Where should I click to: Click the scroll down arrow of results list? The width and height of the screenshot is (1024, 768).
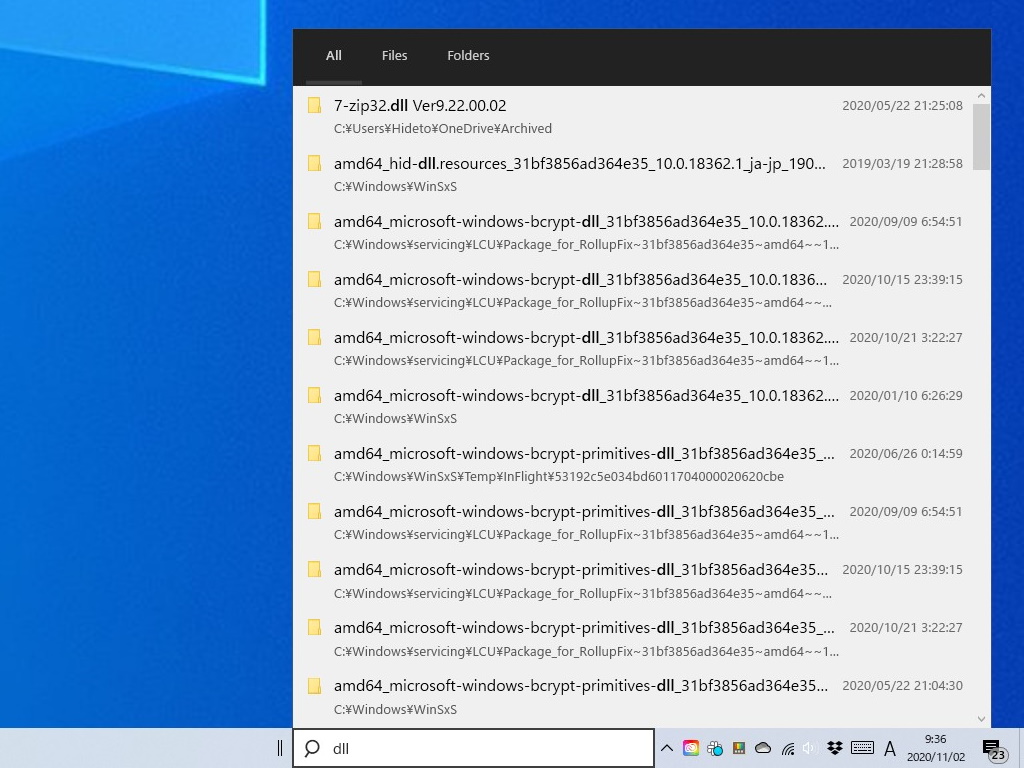pos(981,718)
